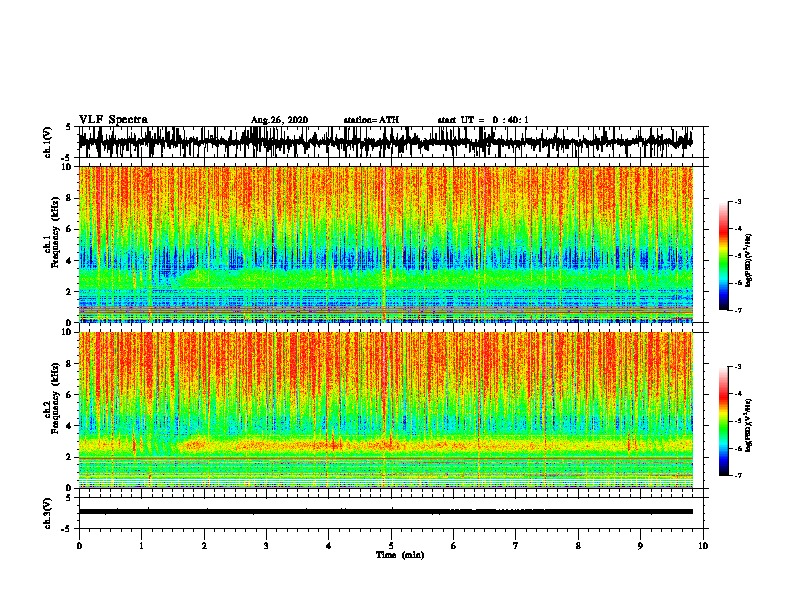Click the log(PSD) label beside ch.1 color bar
The image size is (792, 612).
coord(749,261)
